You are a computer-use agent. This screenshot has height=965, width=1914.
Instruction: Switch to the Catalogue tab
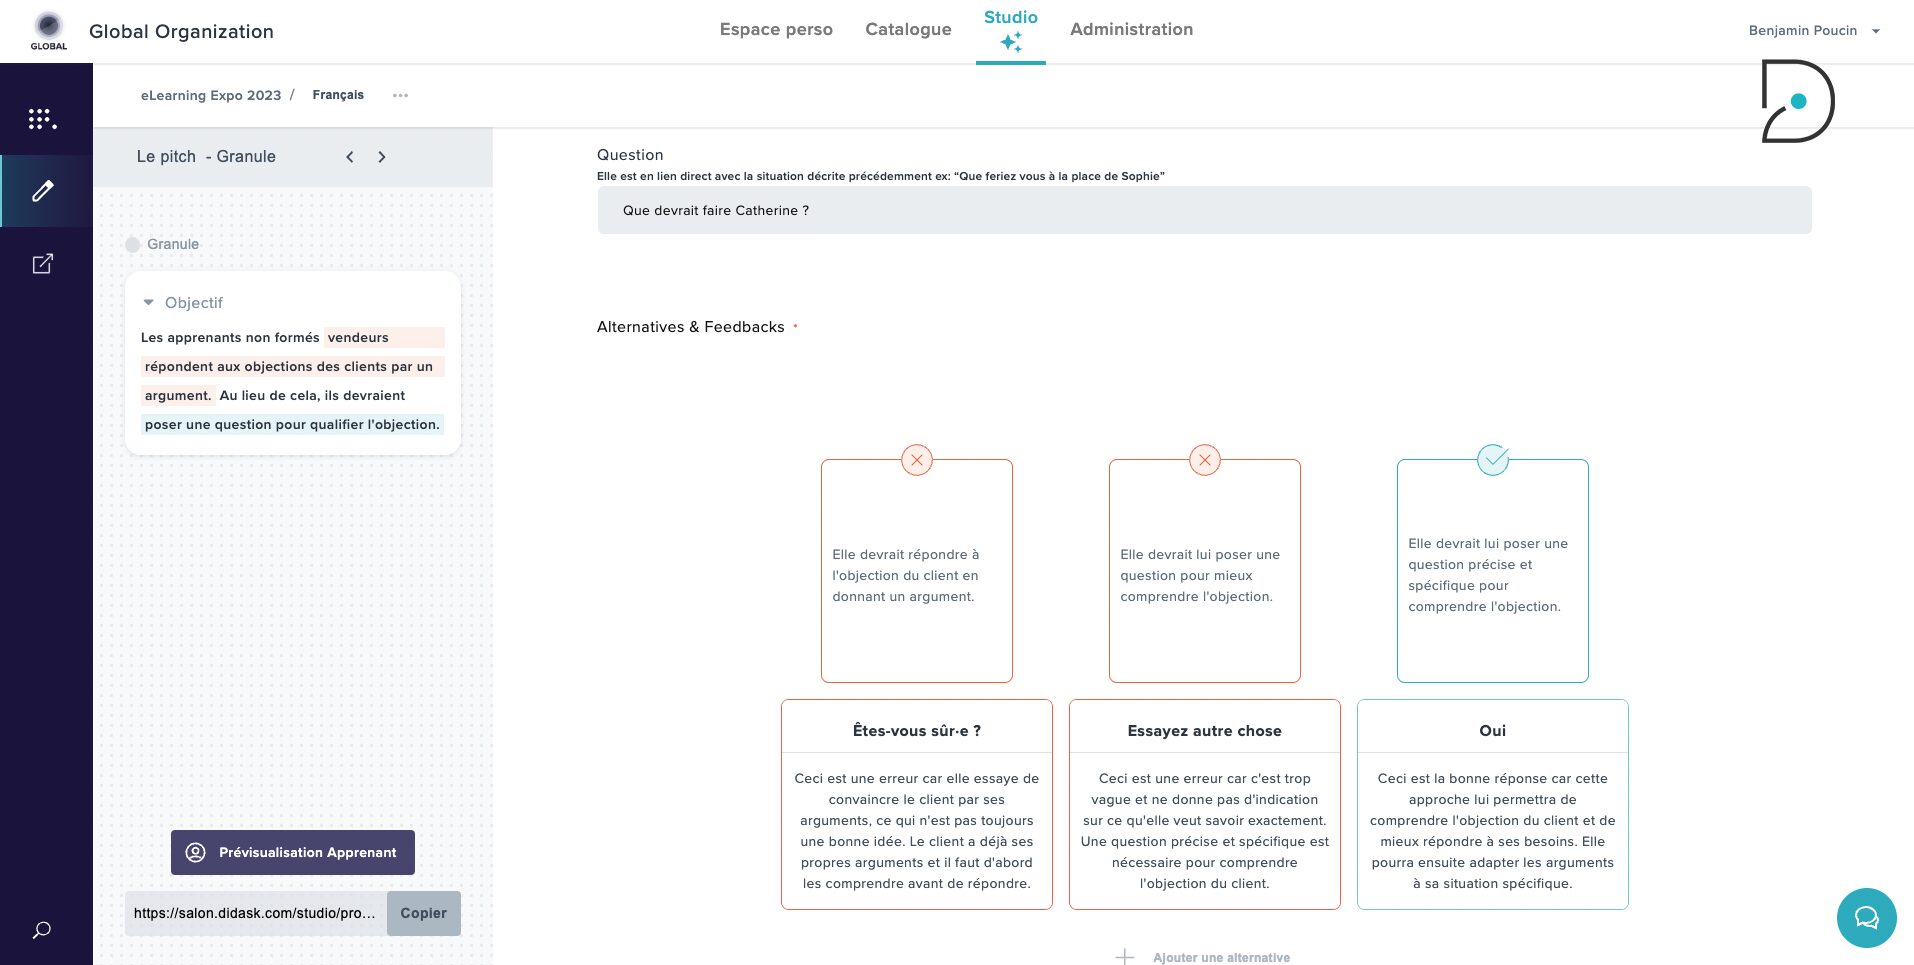tap(908, 30)
